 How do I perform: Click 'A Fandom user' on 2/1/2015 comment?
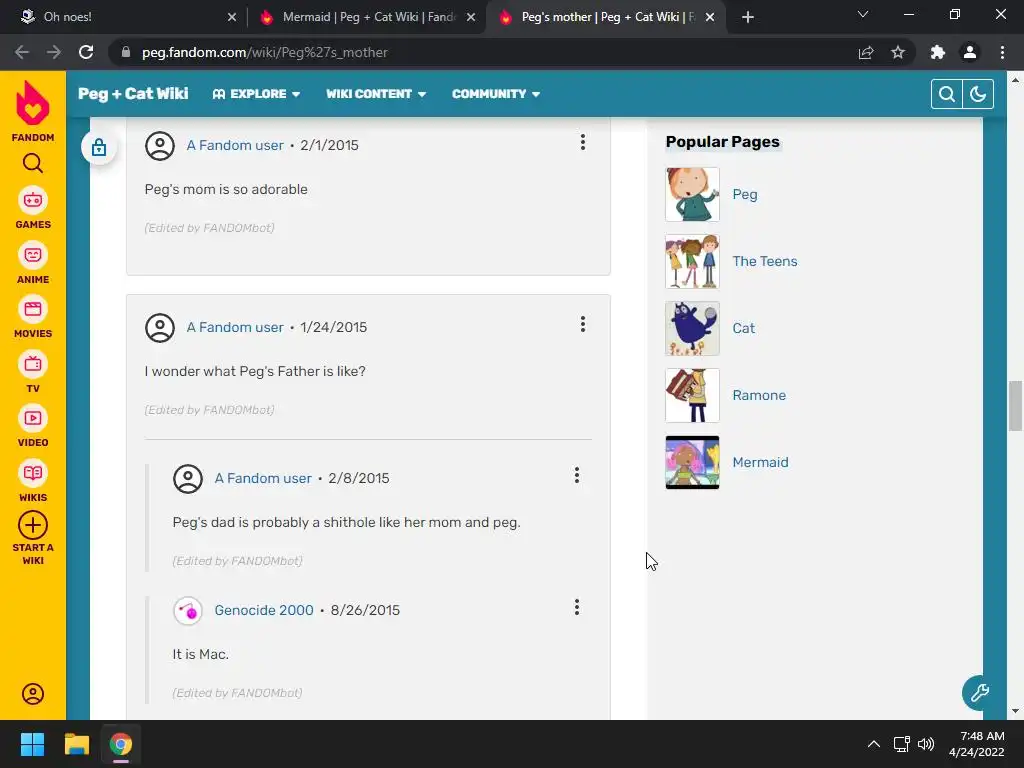(235, 145)
